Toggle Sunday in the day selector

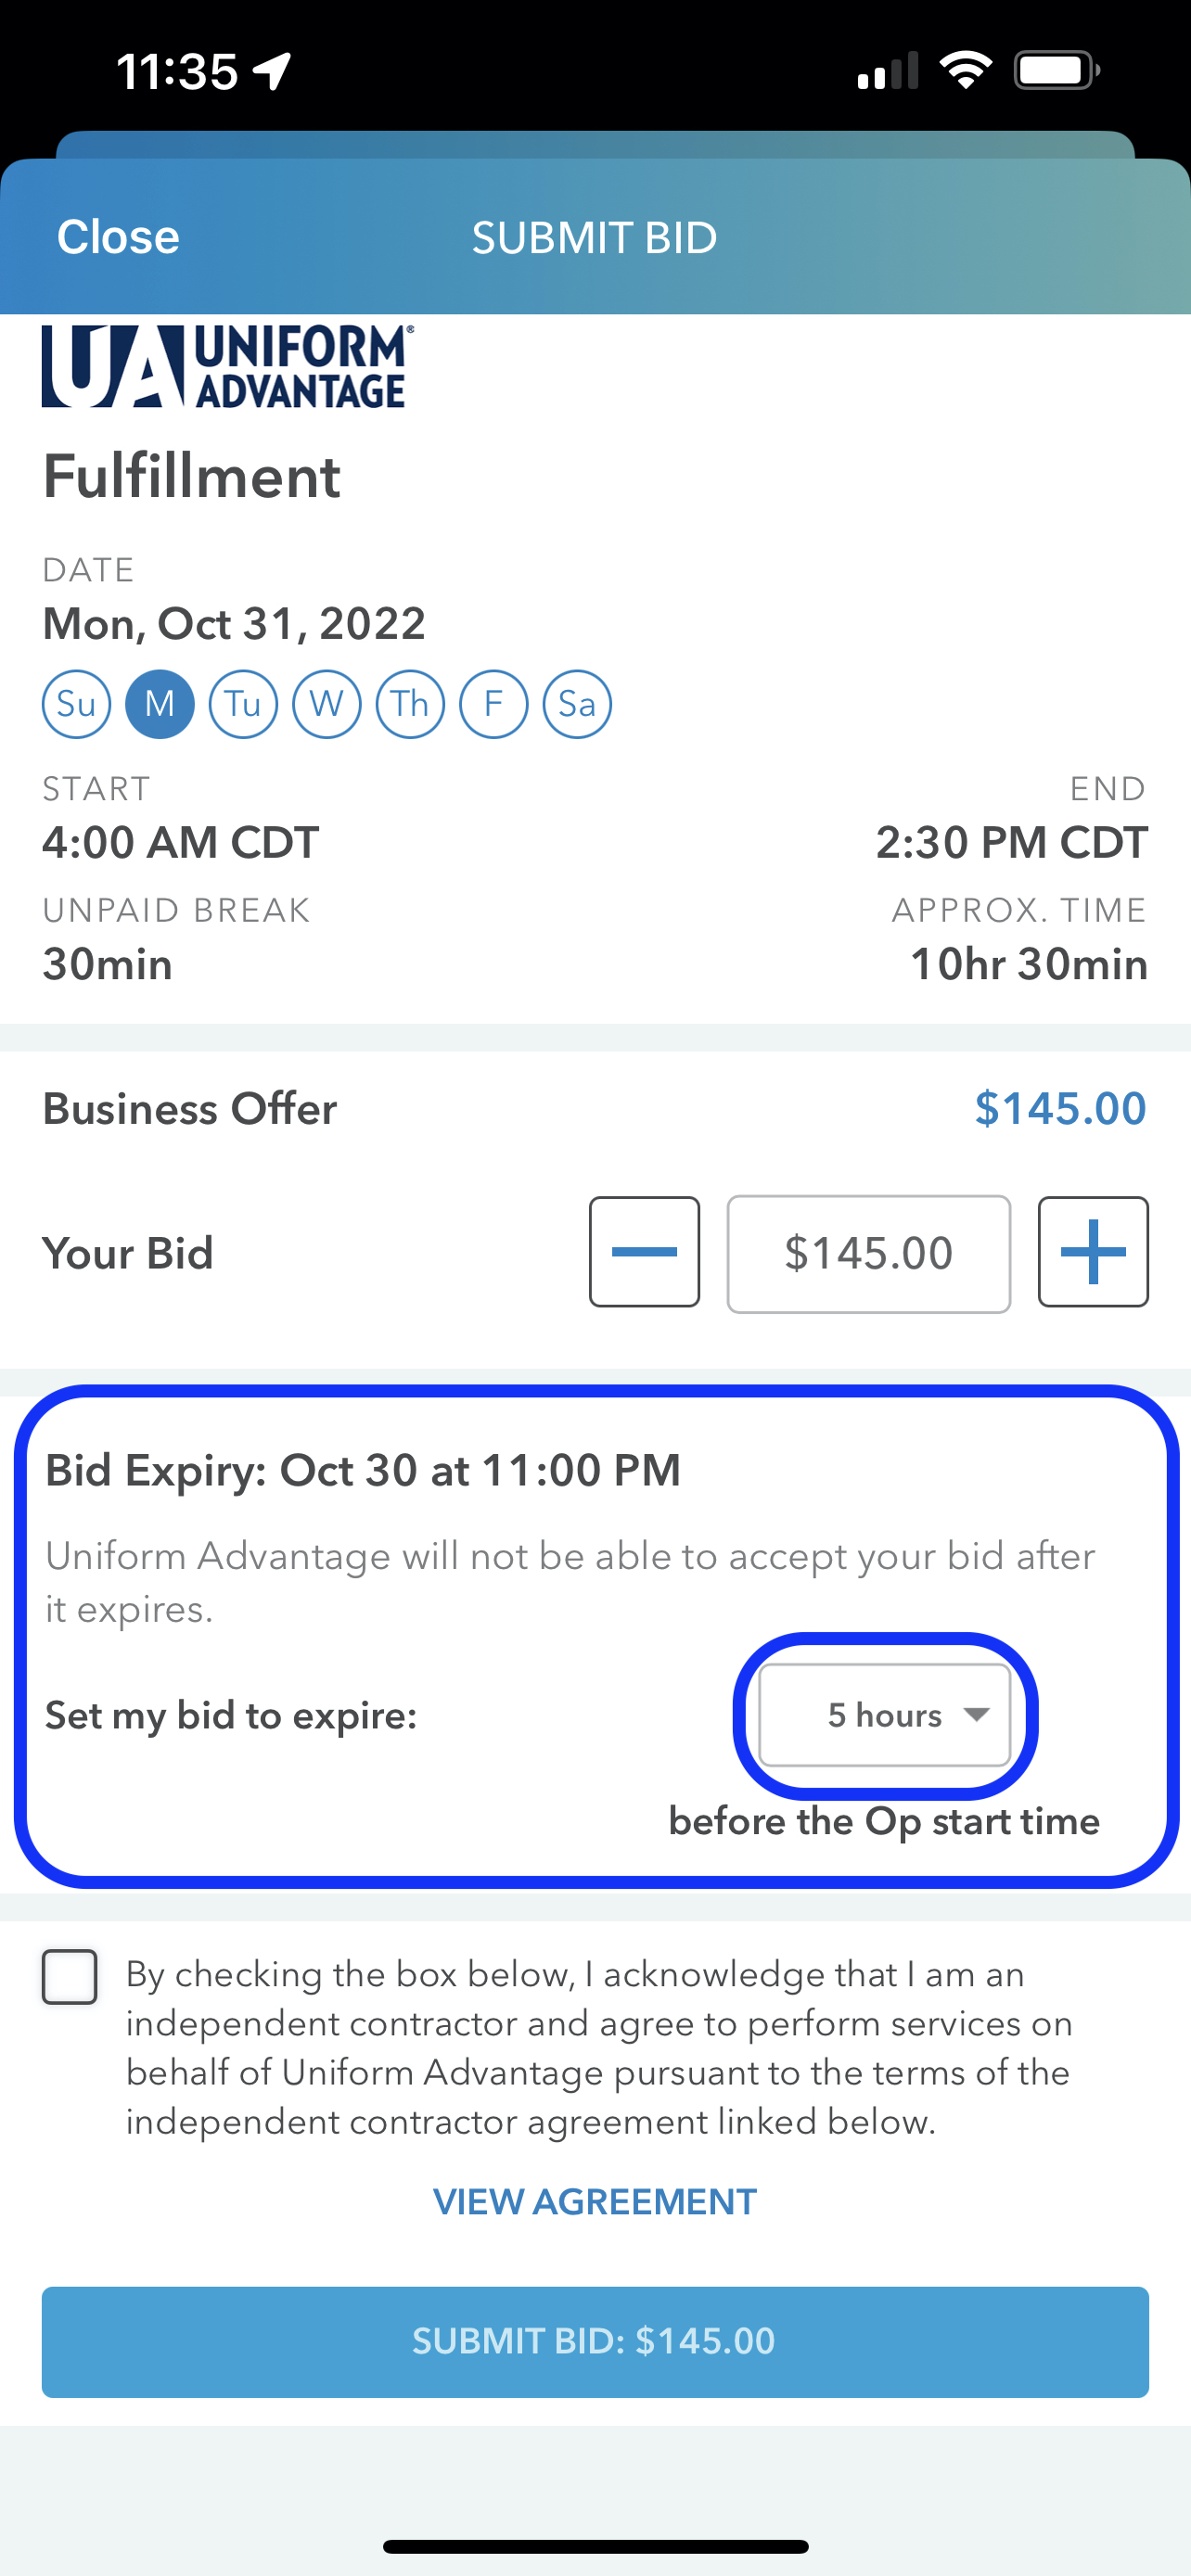76,704
